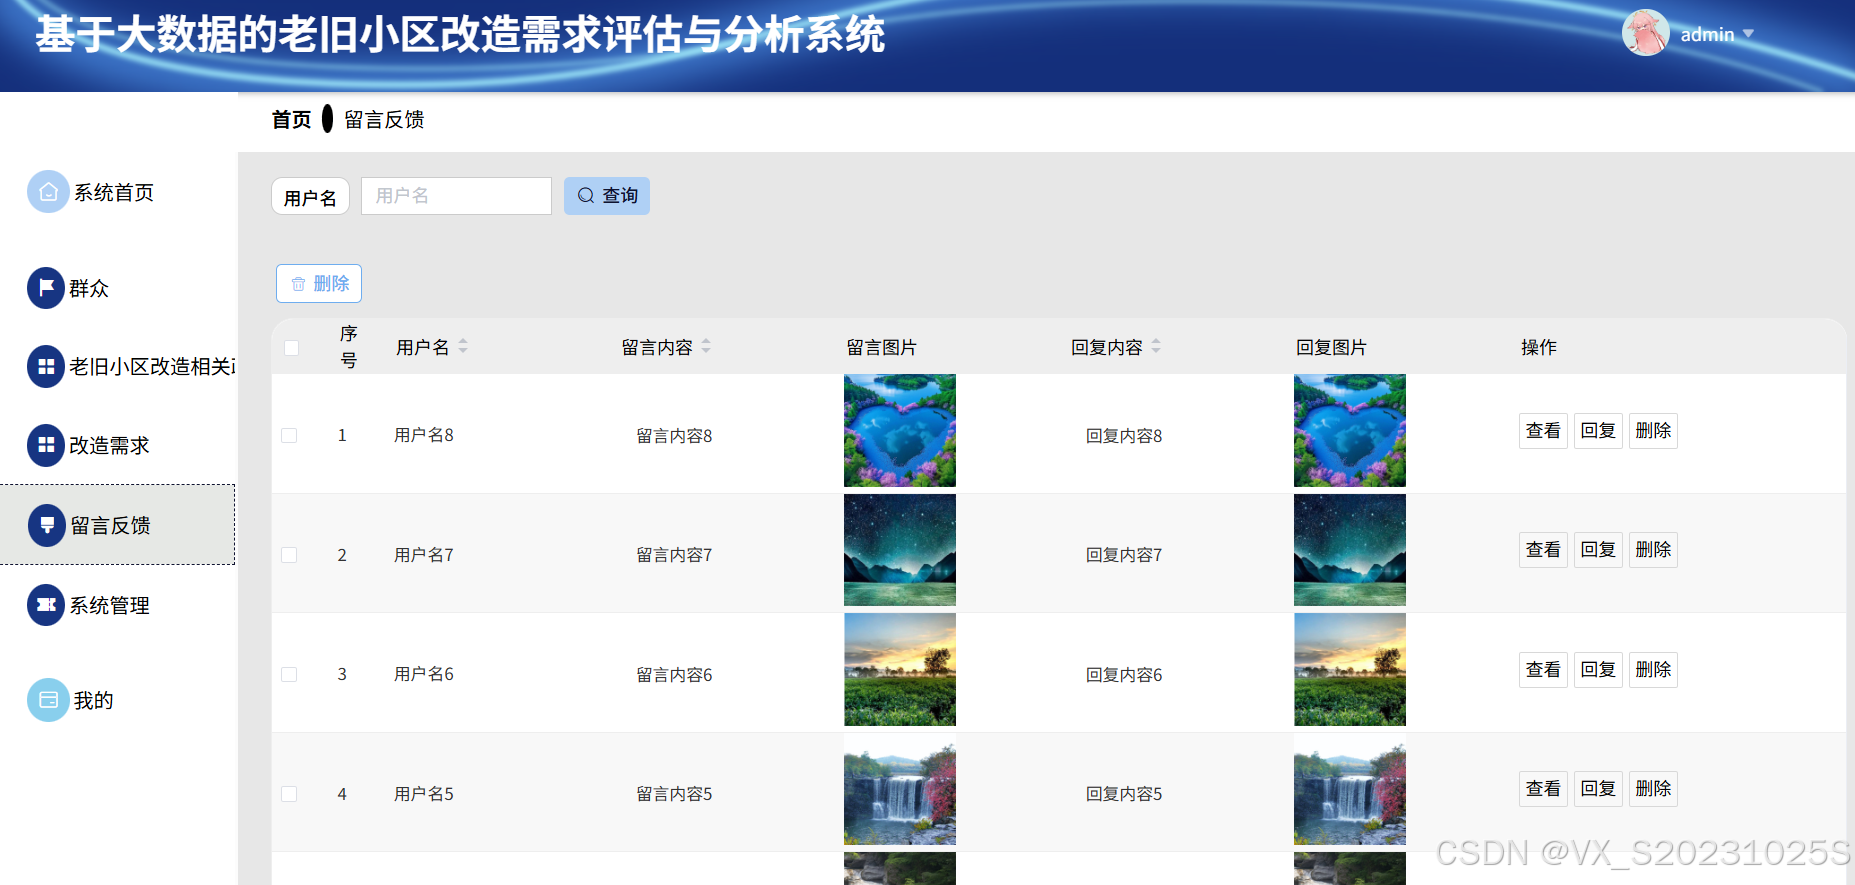Click the admin avatar picture
The height and width of the screenshot is (885, 1855).
[x=1645, y=33]
